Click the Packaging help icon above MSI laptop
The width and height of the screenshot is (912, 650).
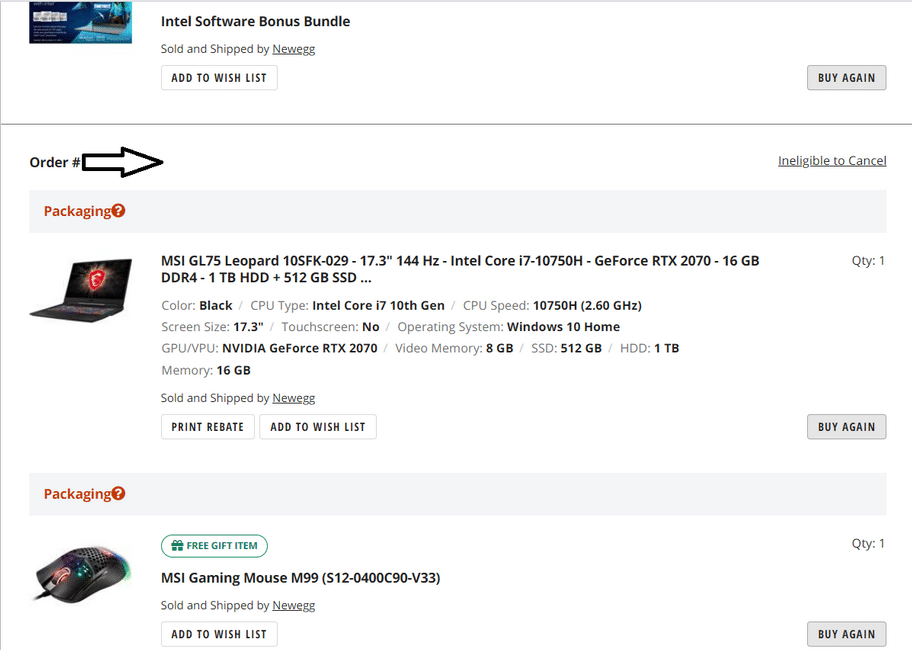tap(118, 211)
